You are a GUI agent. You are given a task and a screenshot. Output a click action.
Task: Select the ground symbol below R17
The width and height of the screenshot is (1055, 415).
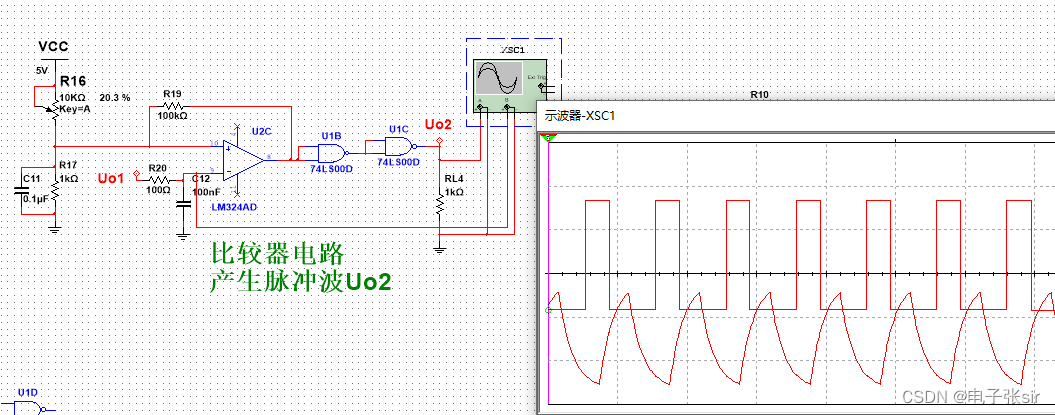pos(54,230)
